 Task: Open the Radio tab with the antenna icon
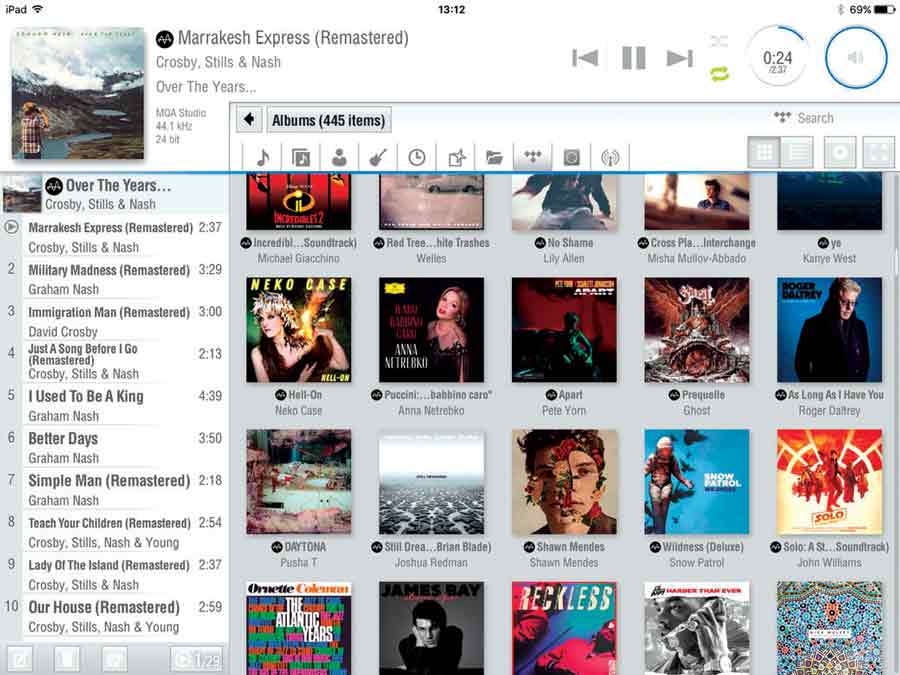coord(610,157)
